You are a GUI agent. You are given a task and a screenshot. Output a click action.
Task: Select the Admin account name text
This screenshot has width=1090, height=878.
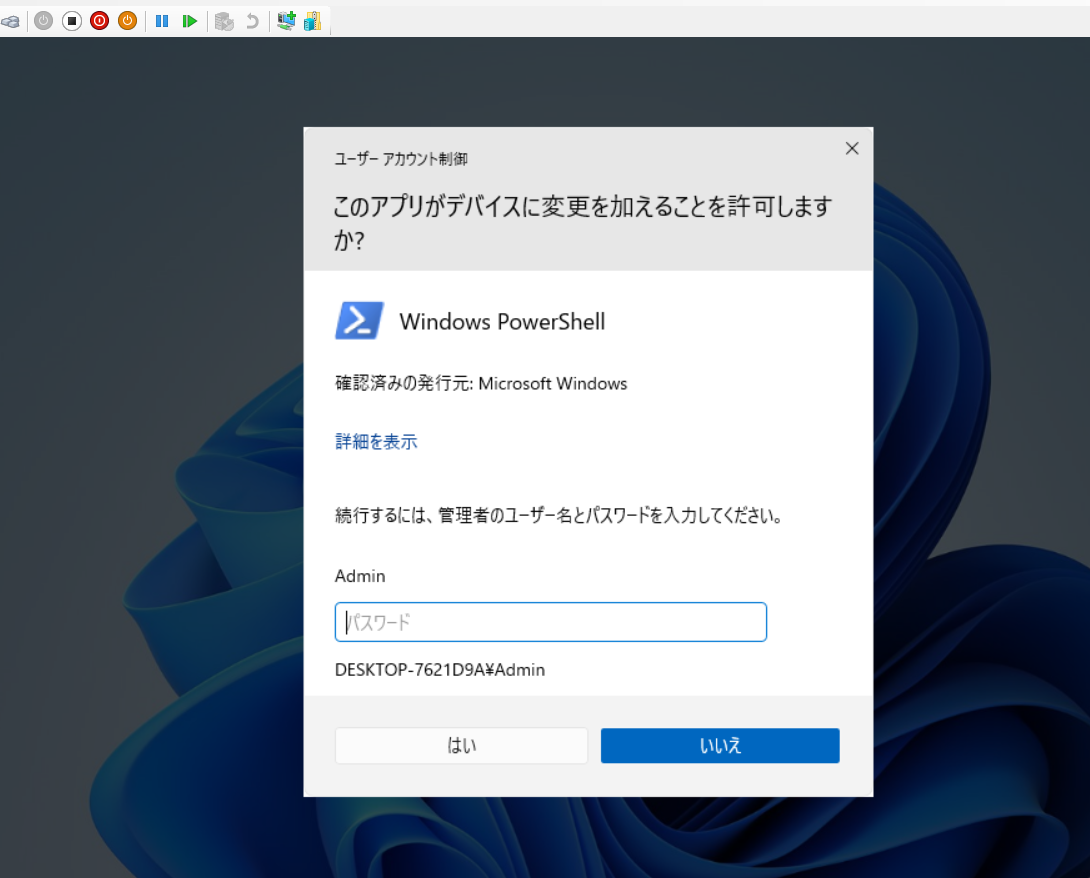(360, 576)
